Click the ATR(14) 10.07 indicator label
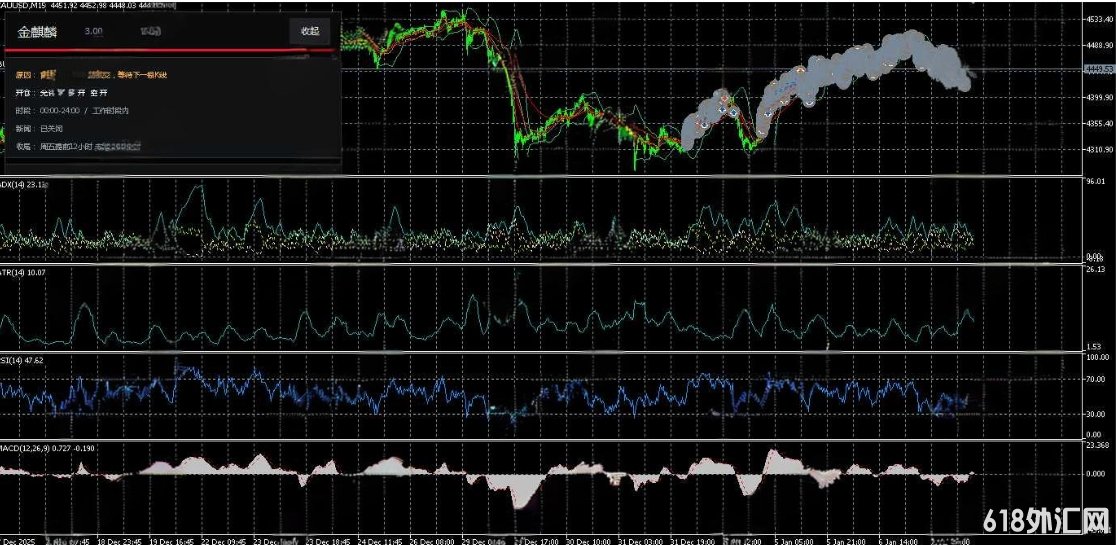Screen dimensions: 1116x545 pyautogui.click(x=25, y=272)
